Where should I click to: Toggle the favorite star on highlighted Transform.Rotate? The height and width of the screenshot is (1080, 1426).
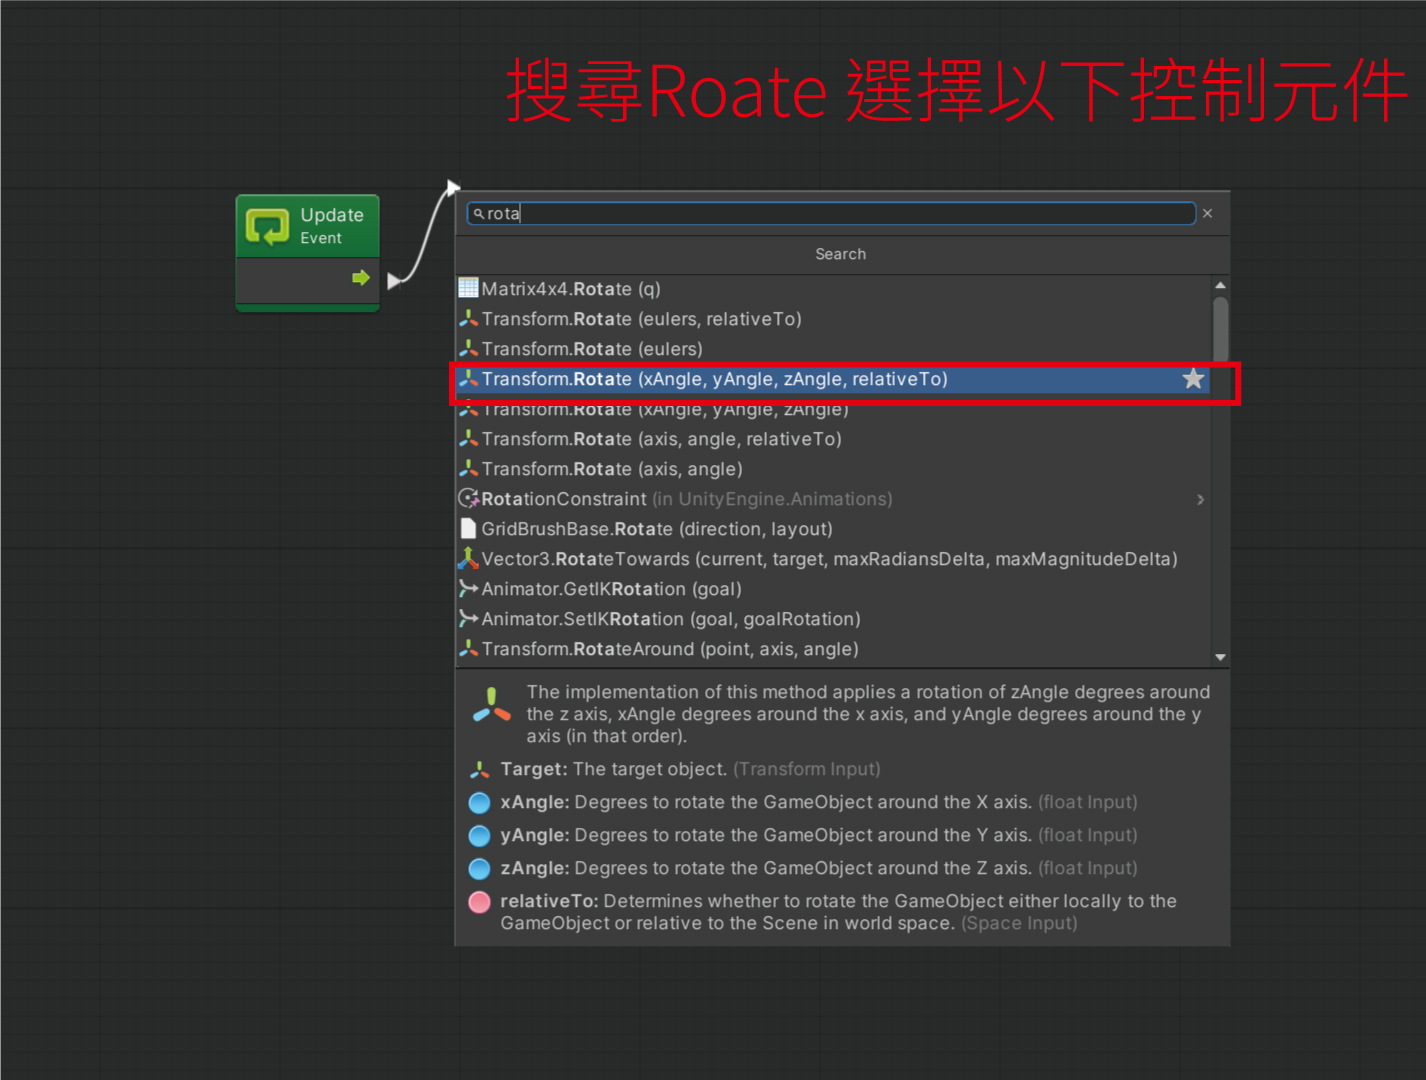pyautogui.click(x=1192, y=379)
